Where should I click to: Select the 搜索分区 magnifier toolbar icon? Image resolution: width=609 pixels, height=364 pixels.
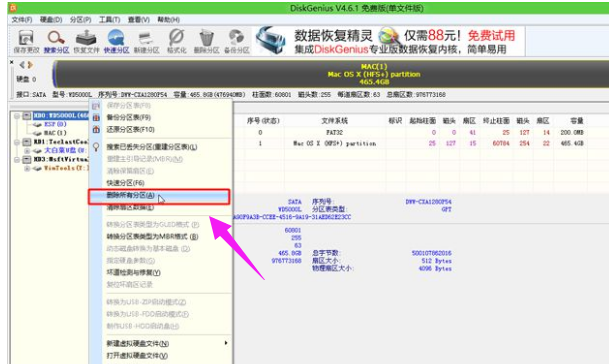(x=56, y=41)
